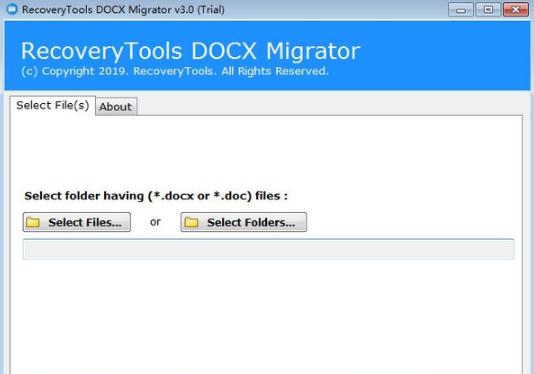Switch to the Select File(s) tab
Screen dimensions: 534x374
pos(52,106)
